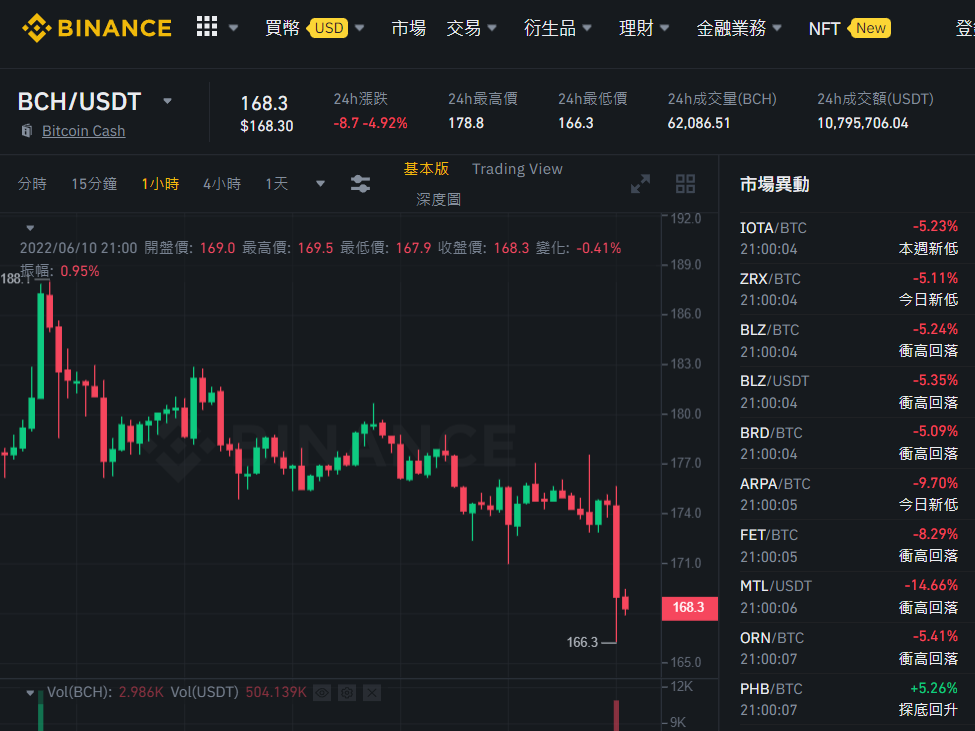
Task: Remove the volume indicator with X
Action: pos(372,692)
